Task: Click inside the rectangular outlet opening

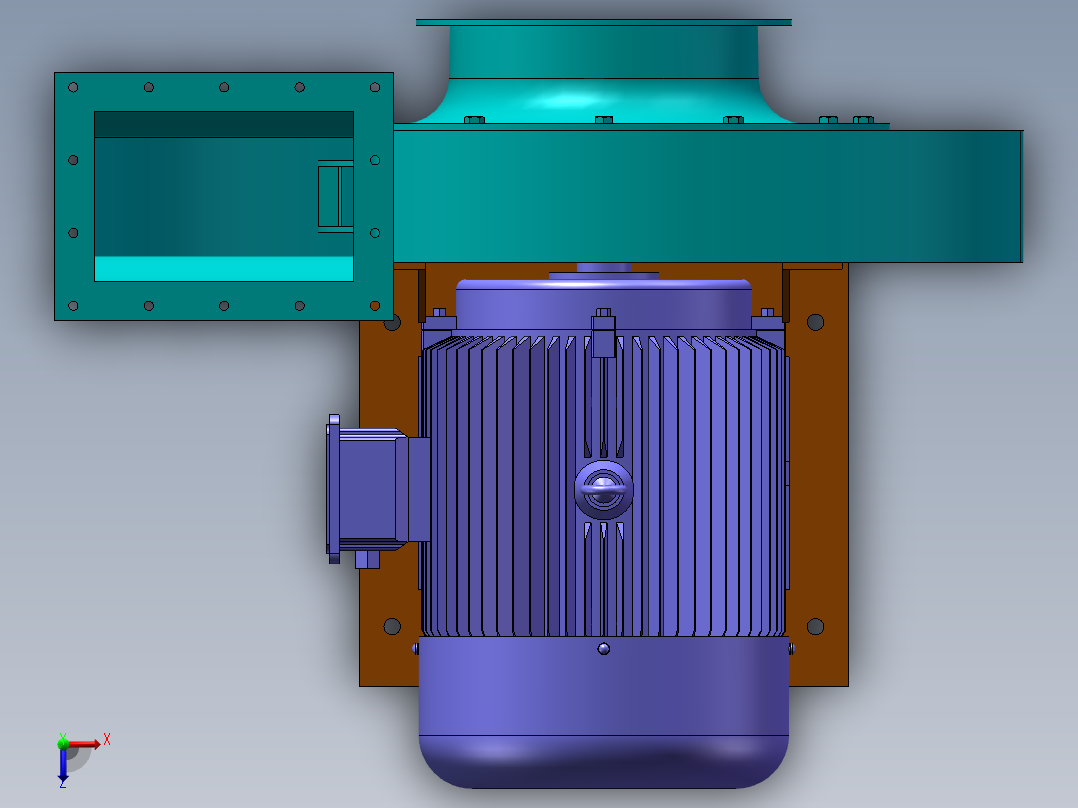Action: pos(206,196)
